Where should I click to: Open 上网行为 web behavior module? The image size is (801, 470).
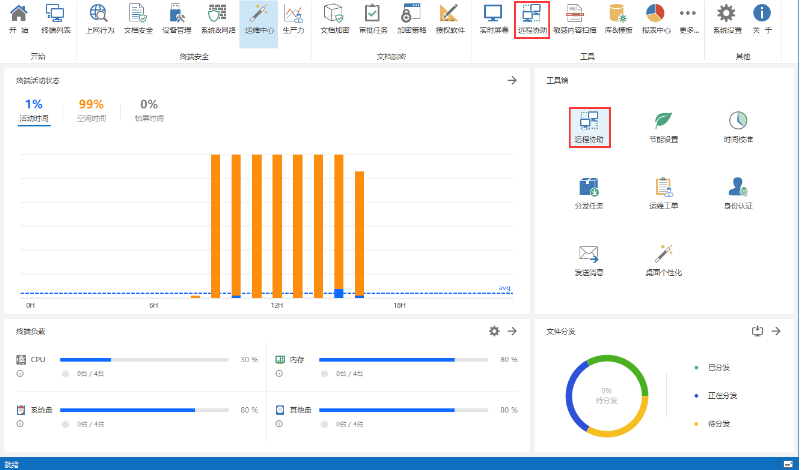tap(100, 19)
